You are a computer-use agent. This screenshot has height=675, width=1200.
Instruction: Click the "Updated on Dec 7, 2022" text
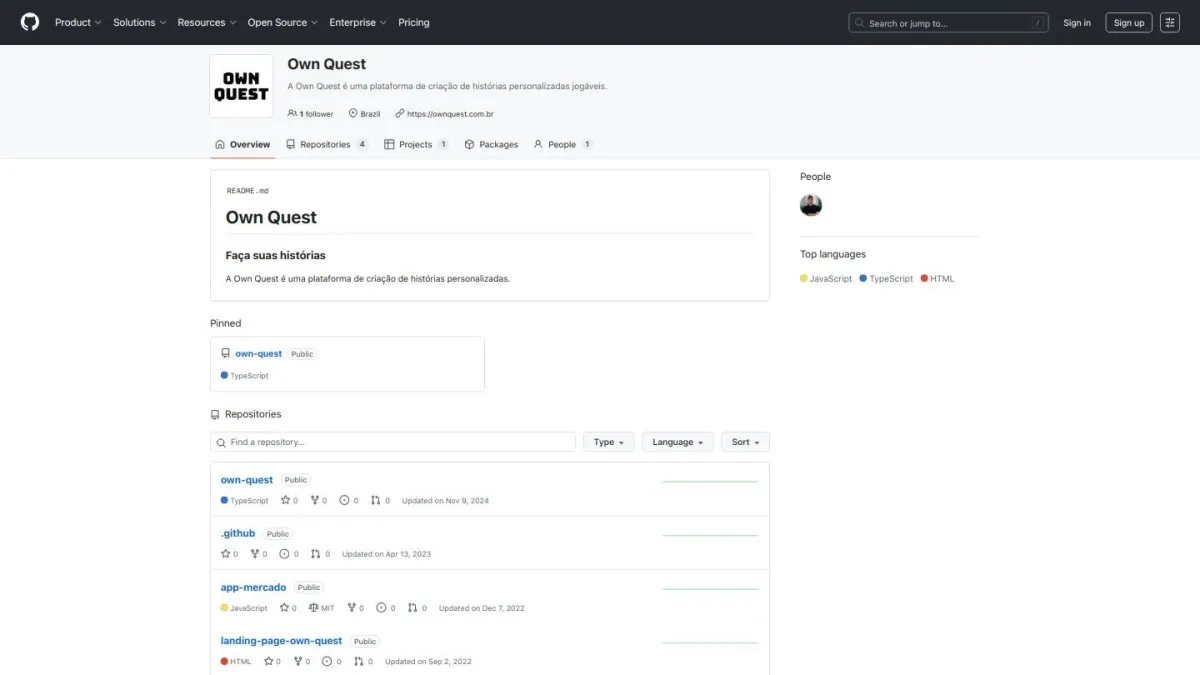481,608
